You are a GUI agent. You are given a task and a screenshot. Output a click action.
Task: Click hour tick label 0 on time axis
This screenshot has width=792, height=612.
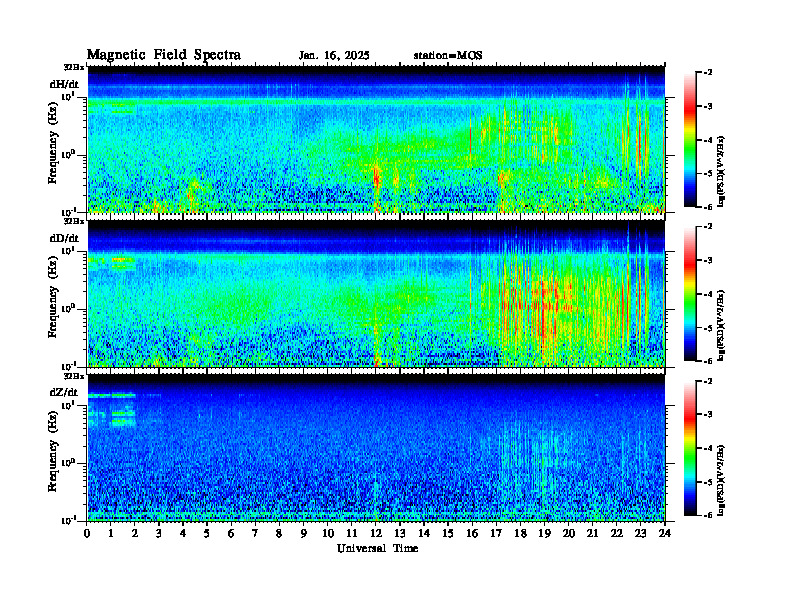[87, 534]
